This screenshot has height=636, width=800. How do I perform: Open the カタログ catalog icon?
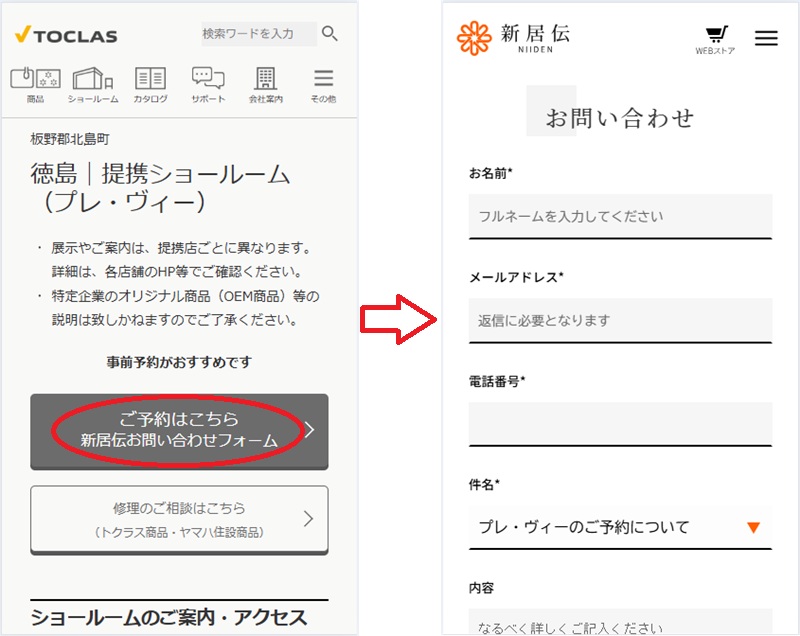[x=150, y=85]
